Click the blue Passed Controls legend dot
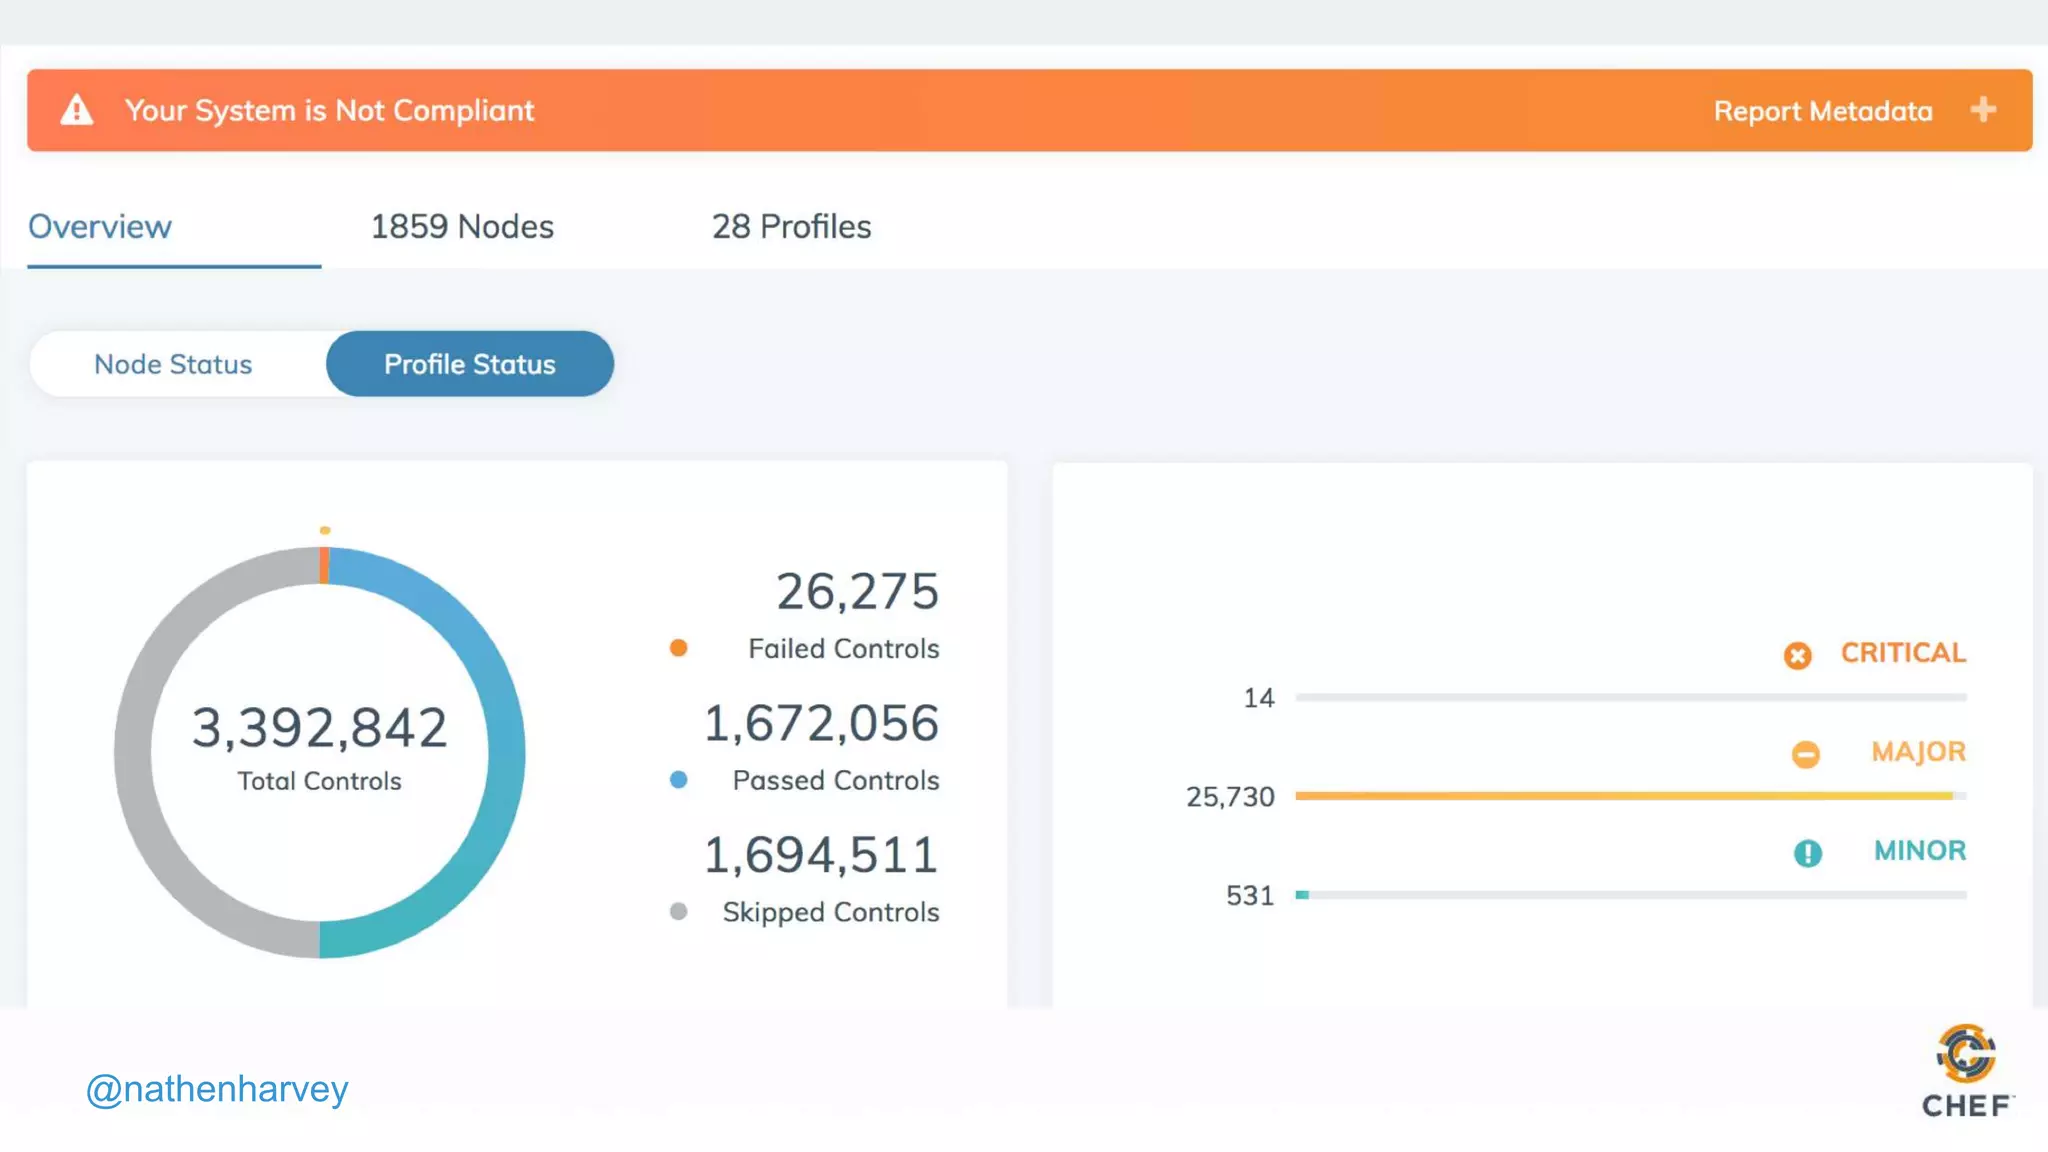Screen dimensions: 2048x1152 (678, 780)
